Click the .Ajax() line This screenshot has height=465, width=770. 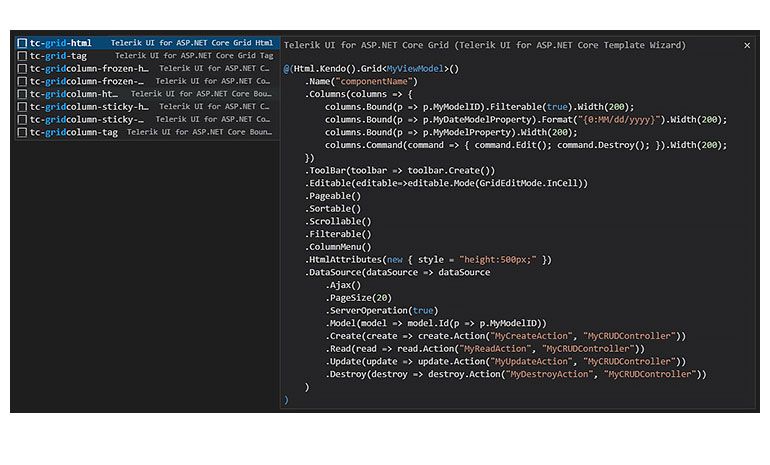(343, 285)
